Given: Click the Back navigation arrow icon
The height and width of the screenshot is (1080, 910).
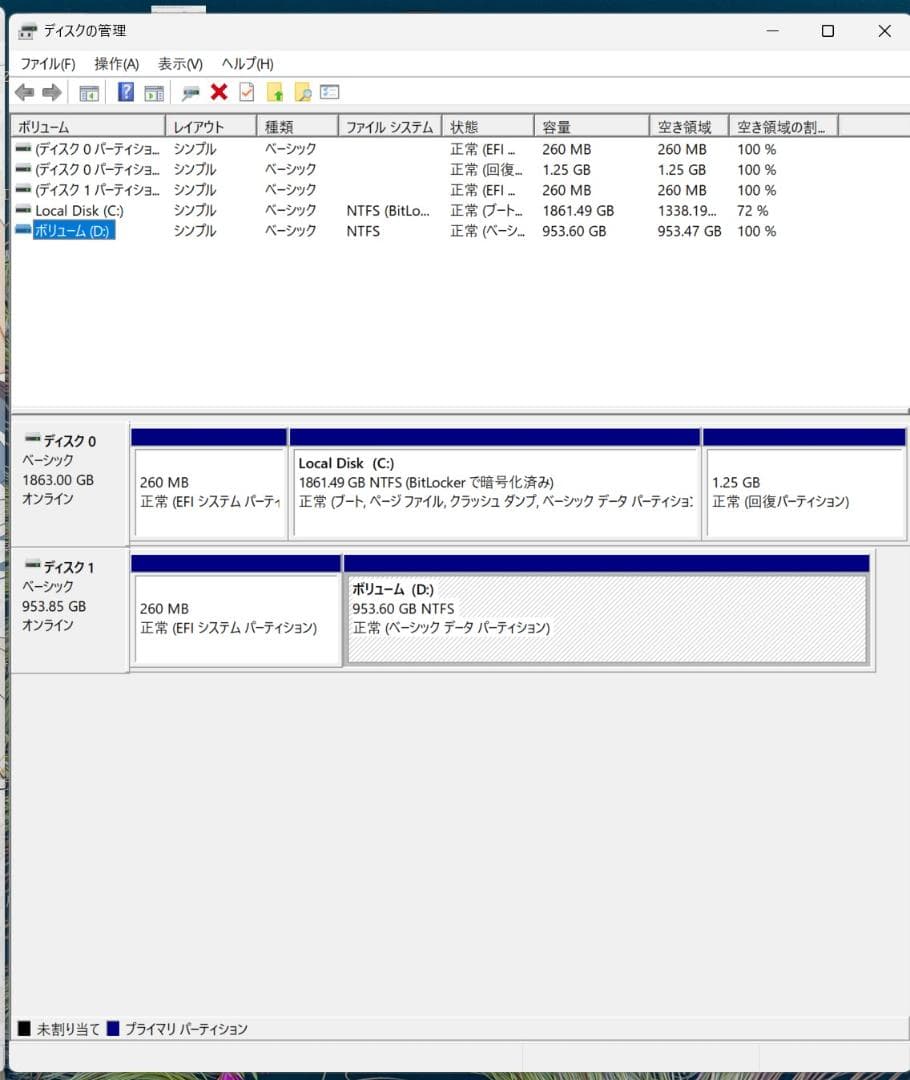Looking at the screenshot, I should click(25, 92).
